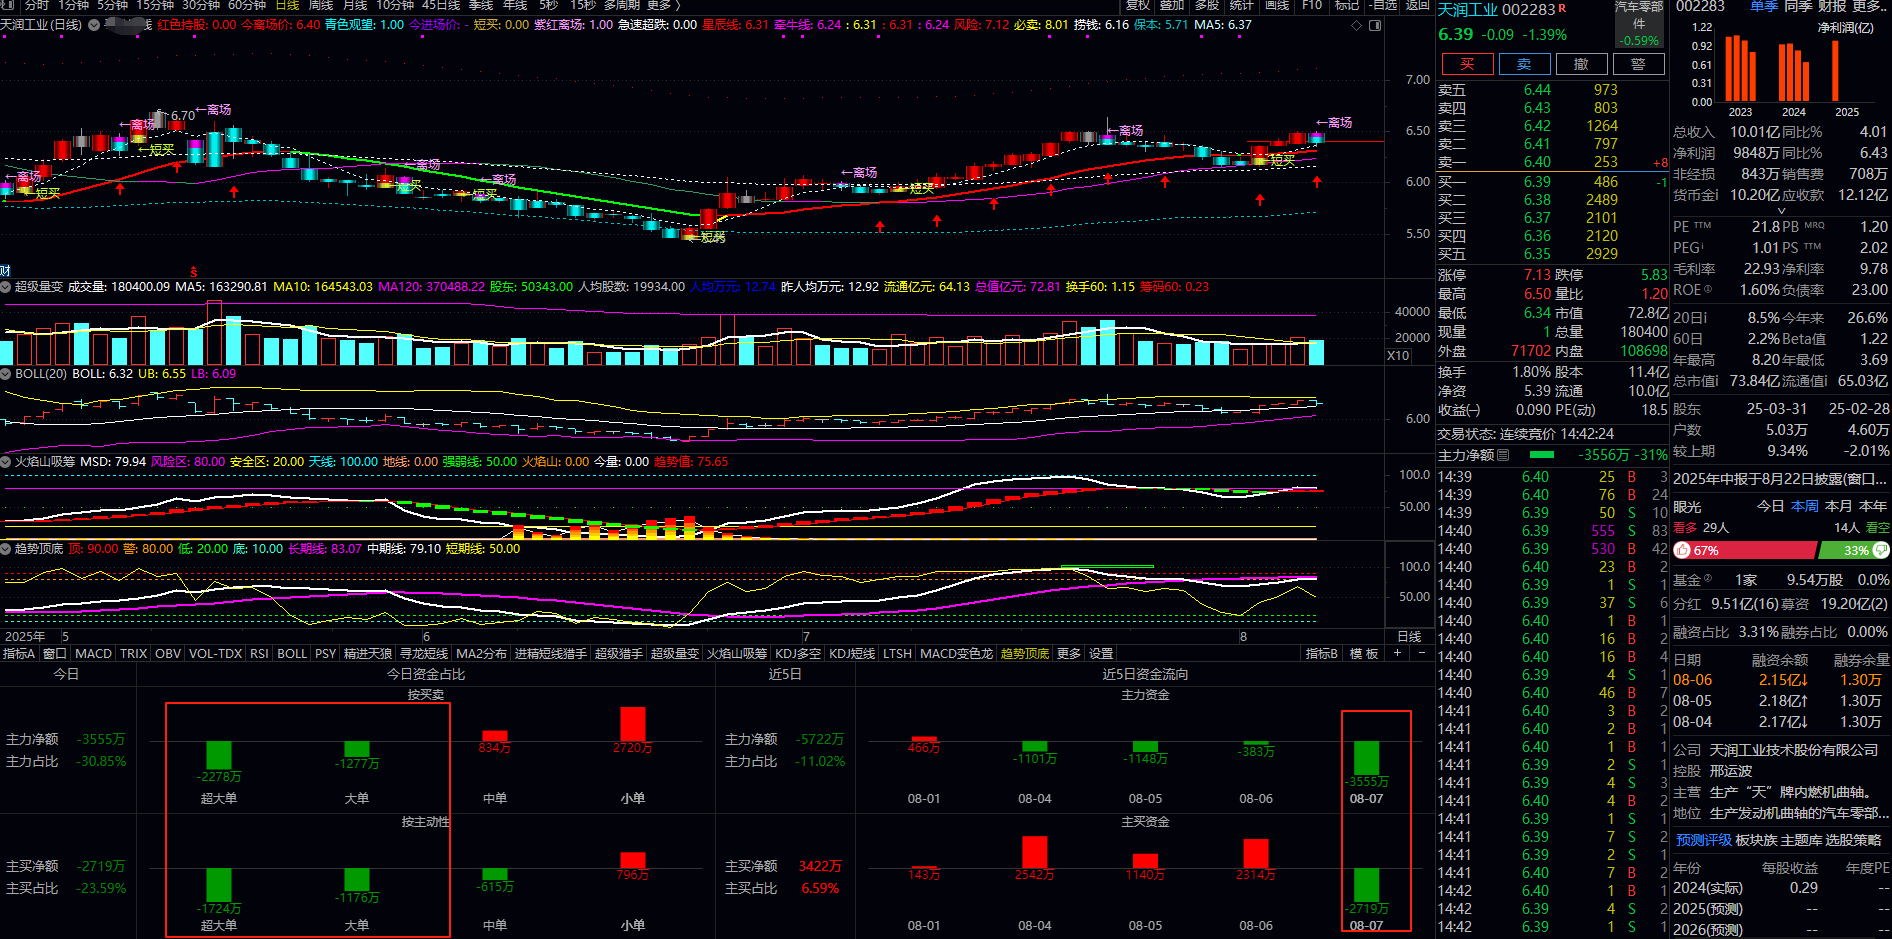Click the red 买 (buy) button
This screenshot has height=939, width=1892.
point(1467,64)
